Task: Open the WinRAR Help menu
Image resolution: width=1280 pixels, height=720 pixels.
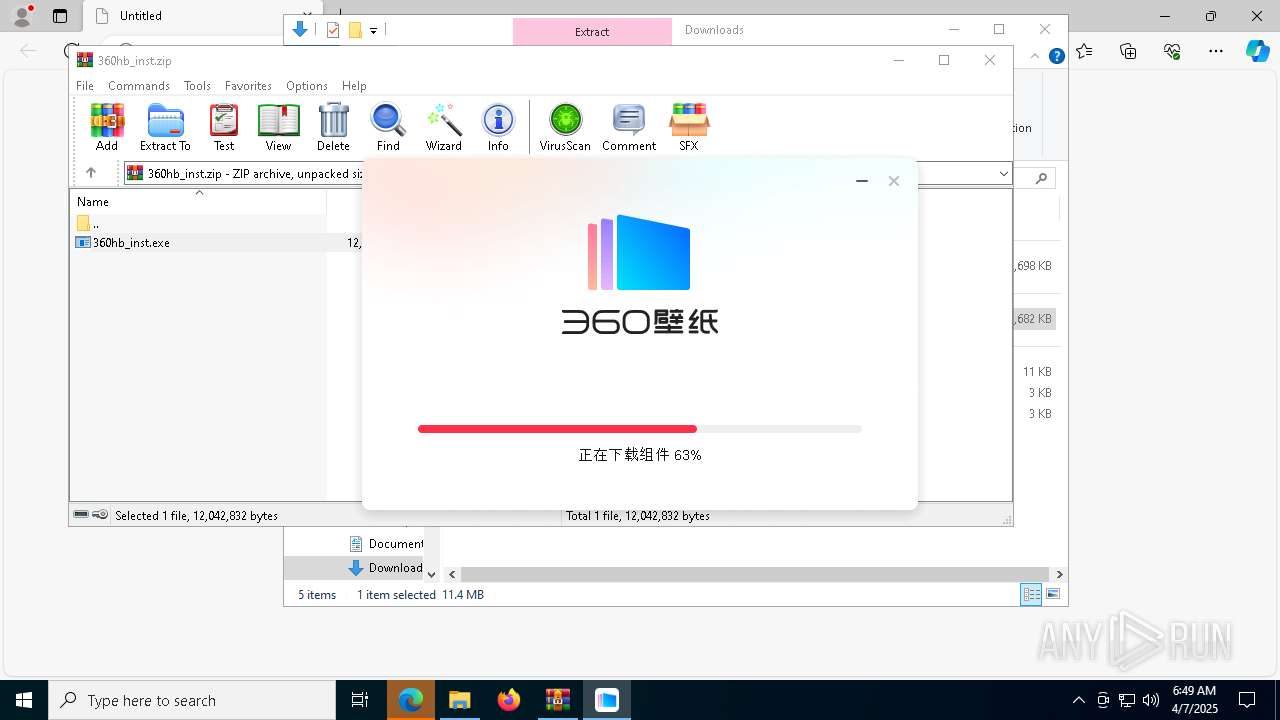Action: point(354,86)
